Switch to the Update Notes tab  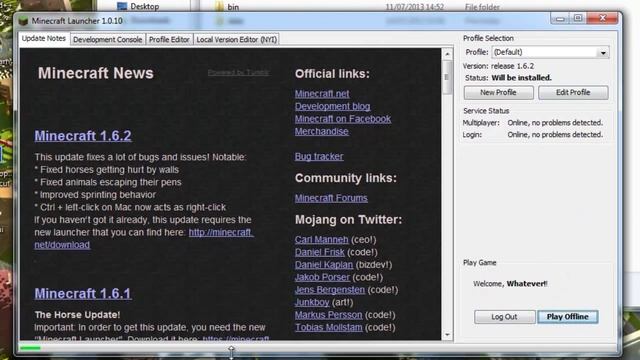[44, 38]
